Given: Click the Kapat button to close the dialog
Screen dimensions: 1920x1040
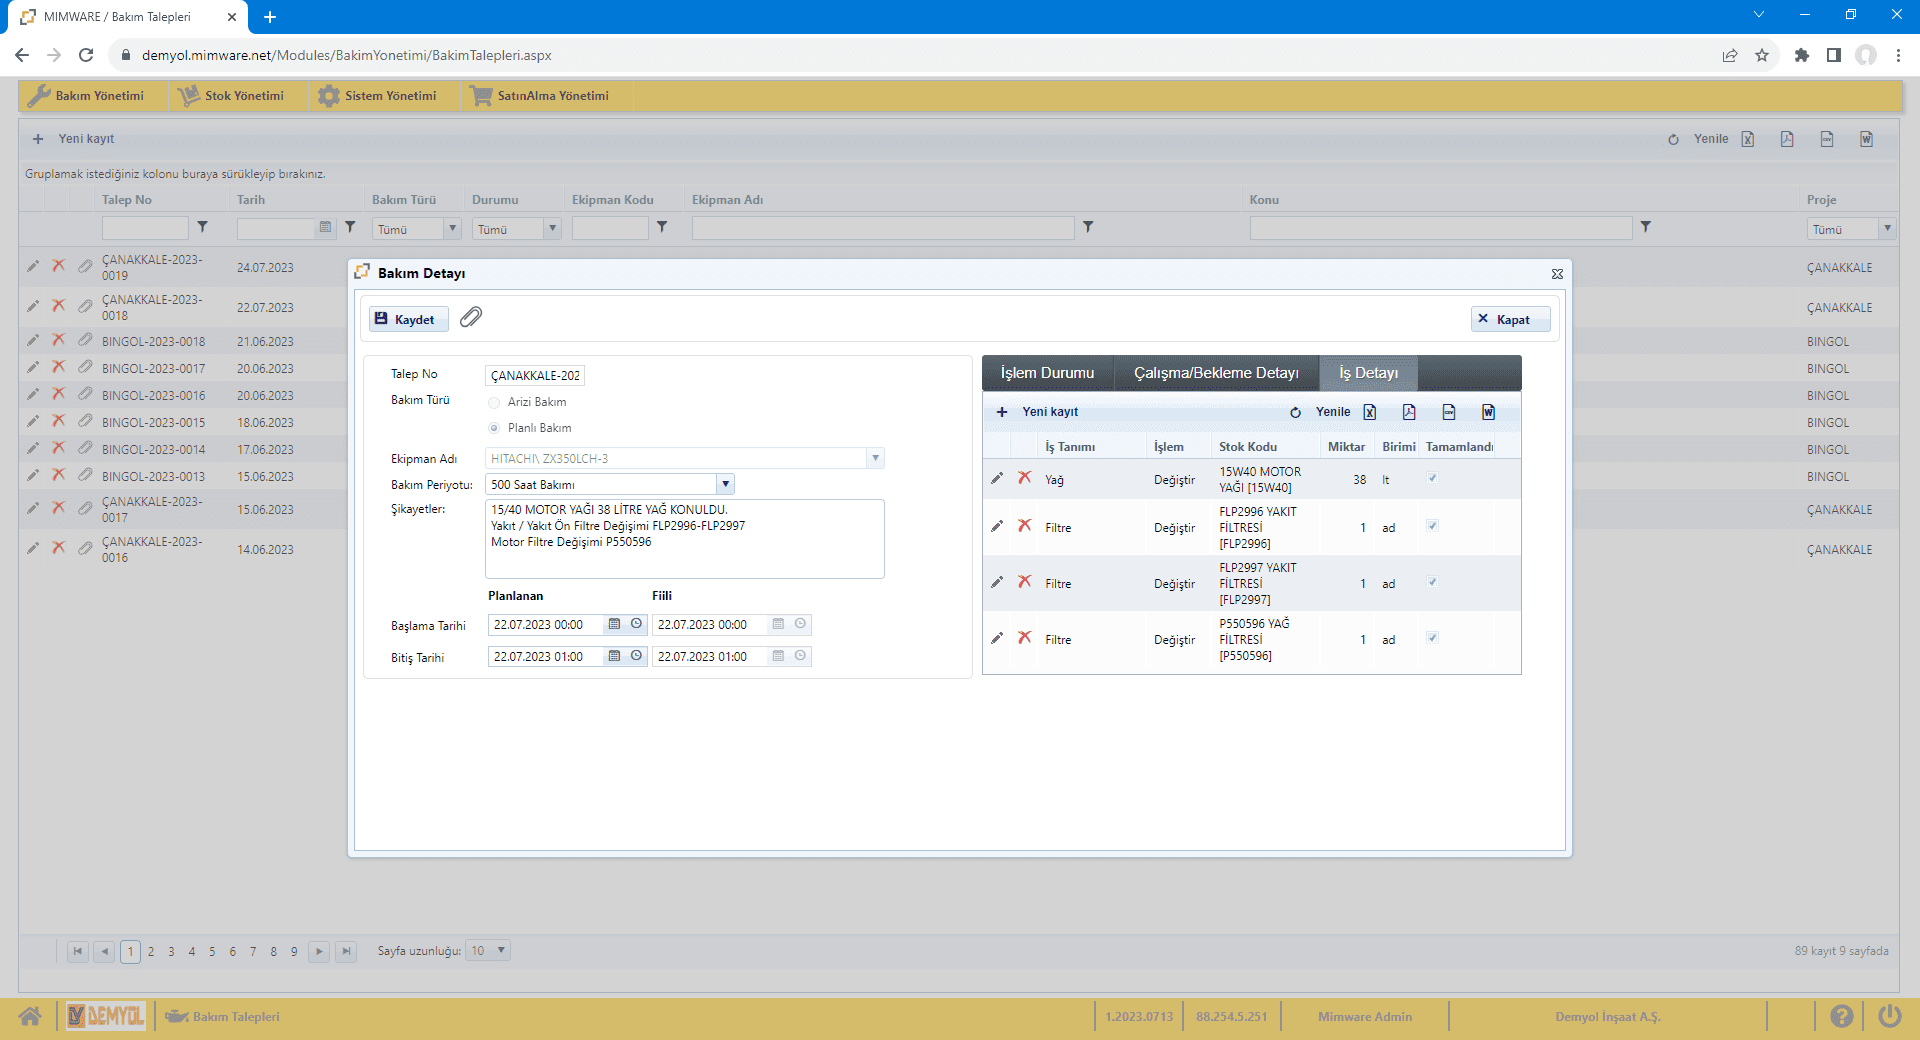Looking at the screenshot, I should pos(1510,319).
